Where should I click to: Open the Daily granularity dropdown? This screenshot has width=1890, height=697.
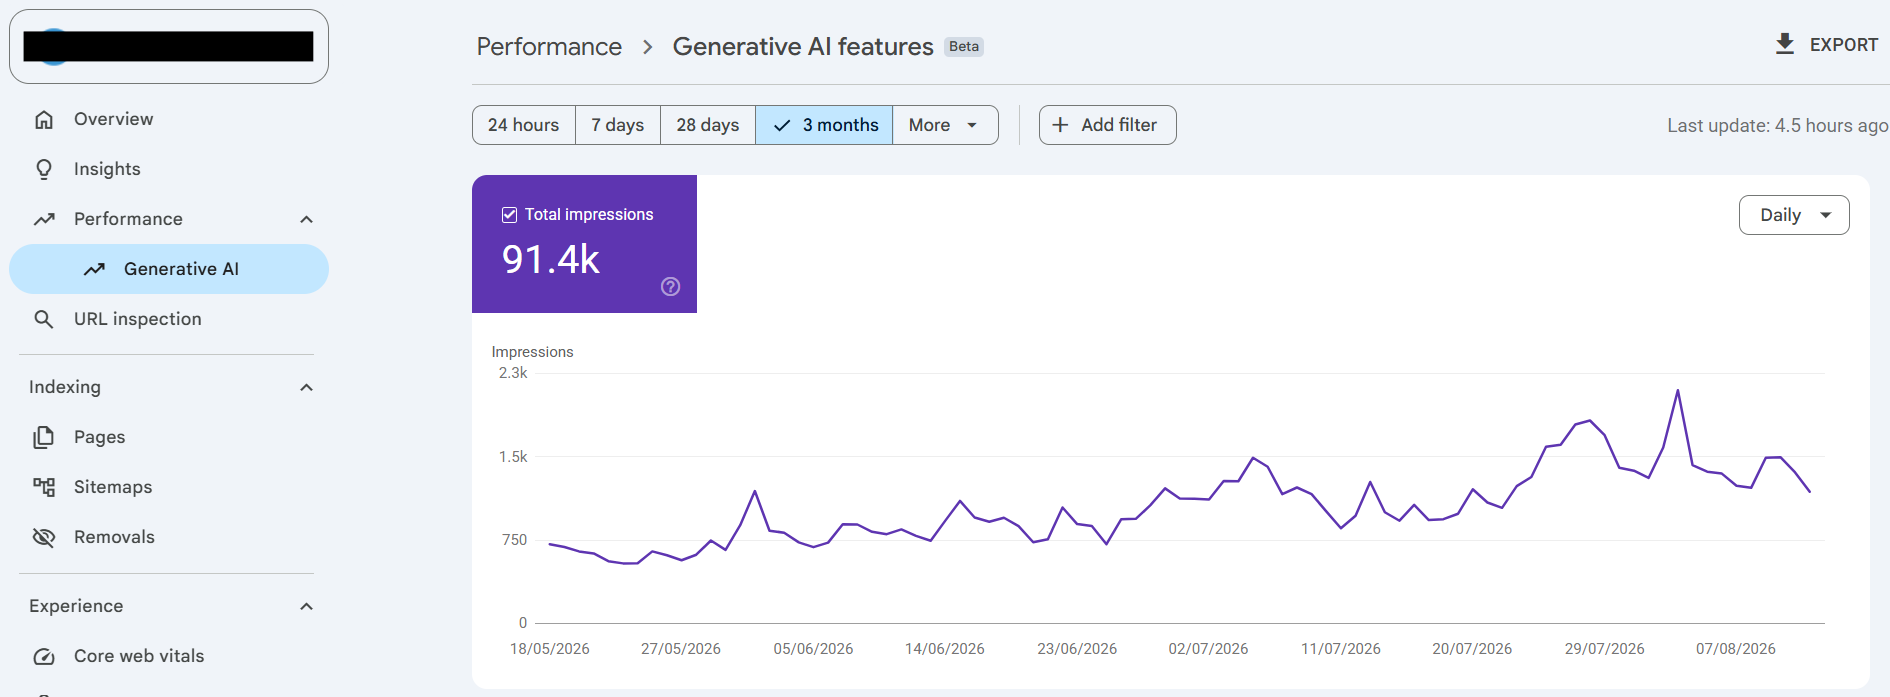1794,215
